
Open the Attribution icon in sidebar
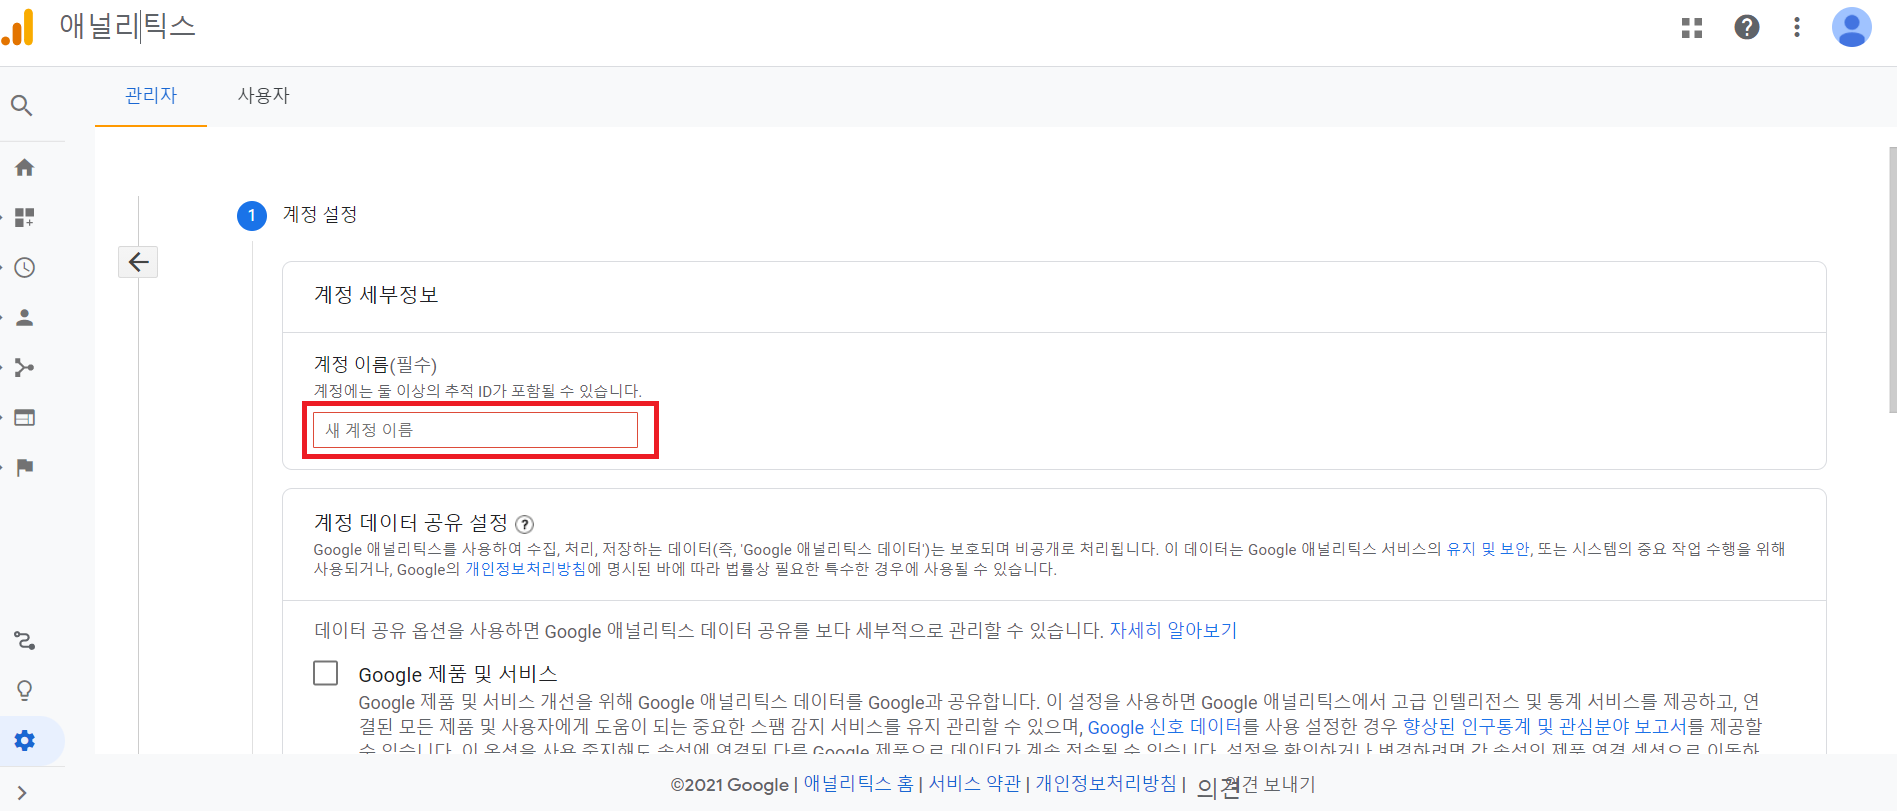tap(25, 641)
